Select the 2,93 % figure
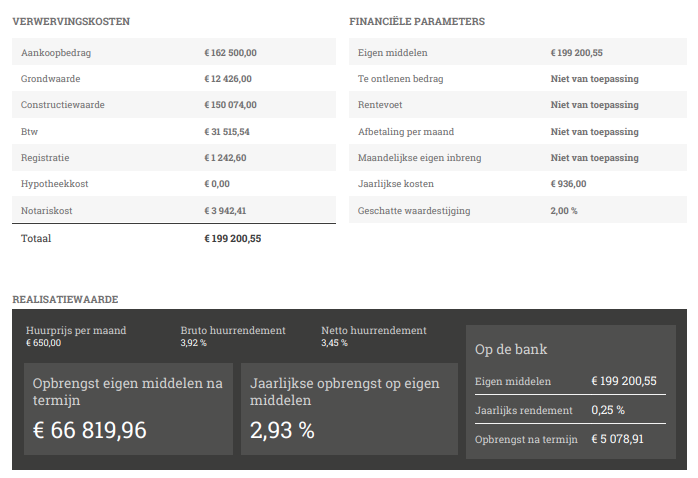The image size is (698, 478). [282, 430]
